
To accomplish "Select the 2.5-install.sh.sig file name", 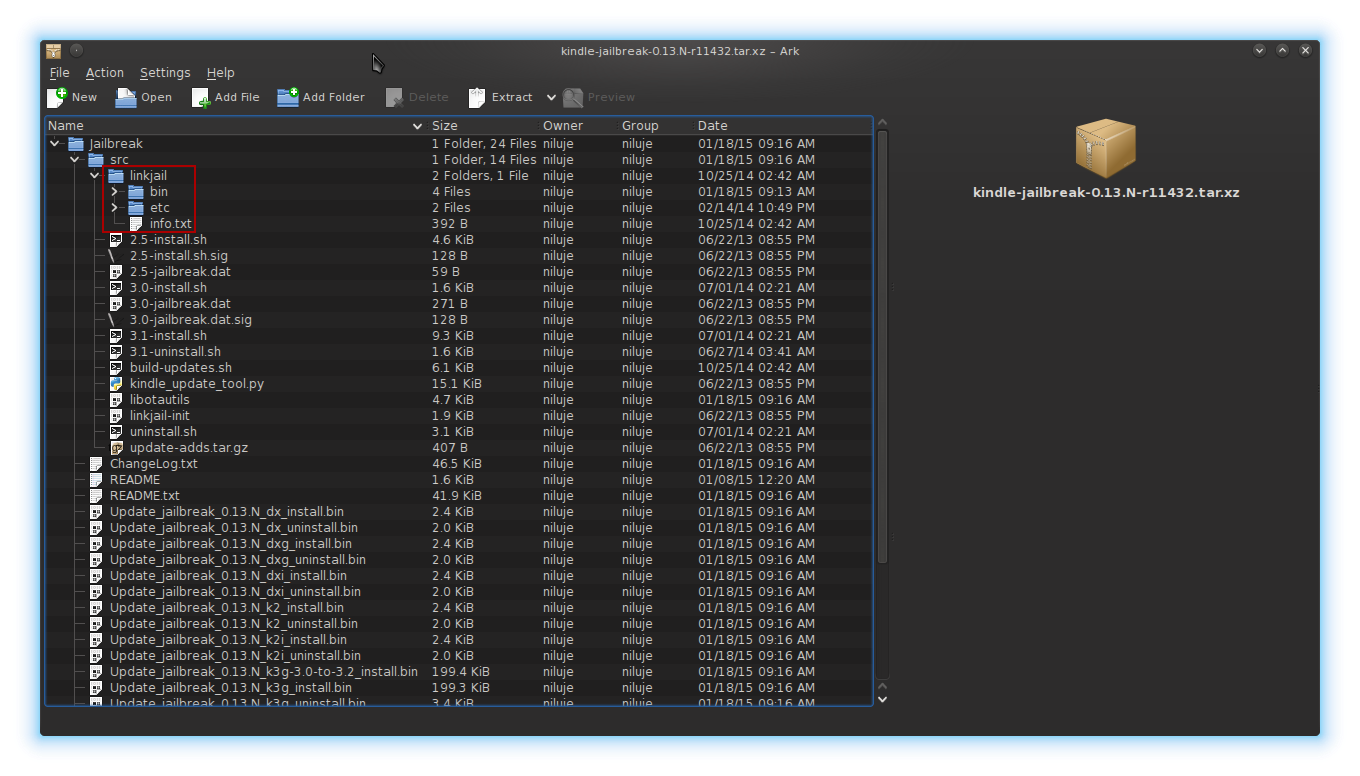I will tap(179, 256).
